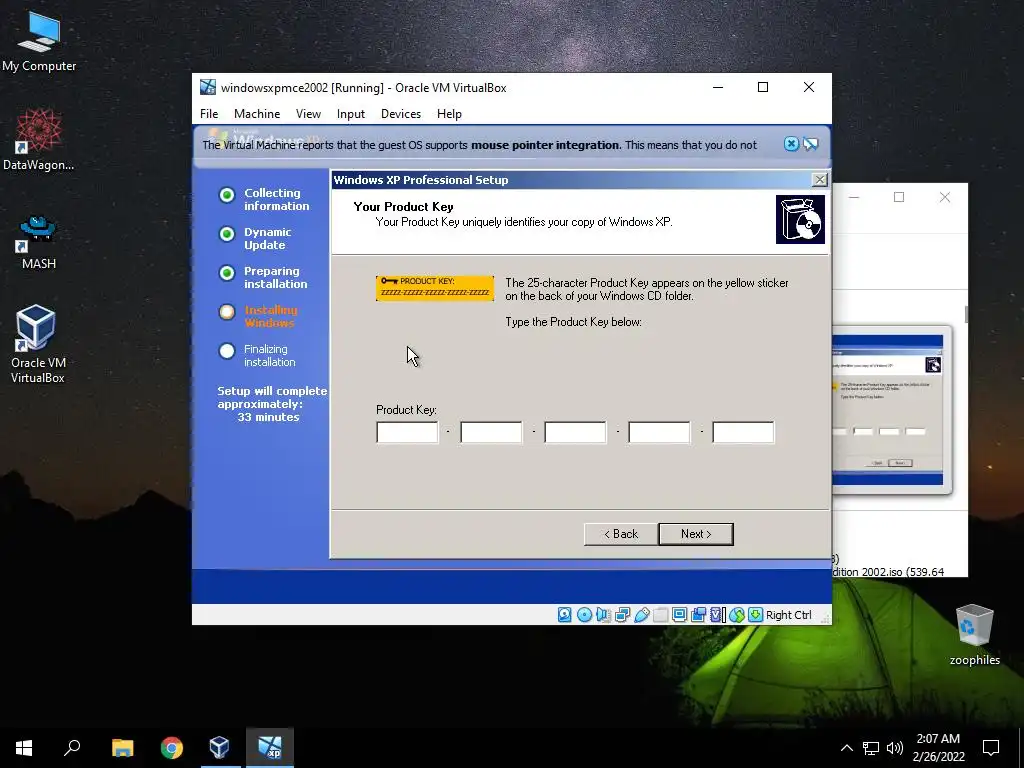Dismiss the mouse integration notification

coord(791,144)
